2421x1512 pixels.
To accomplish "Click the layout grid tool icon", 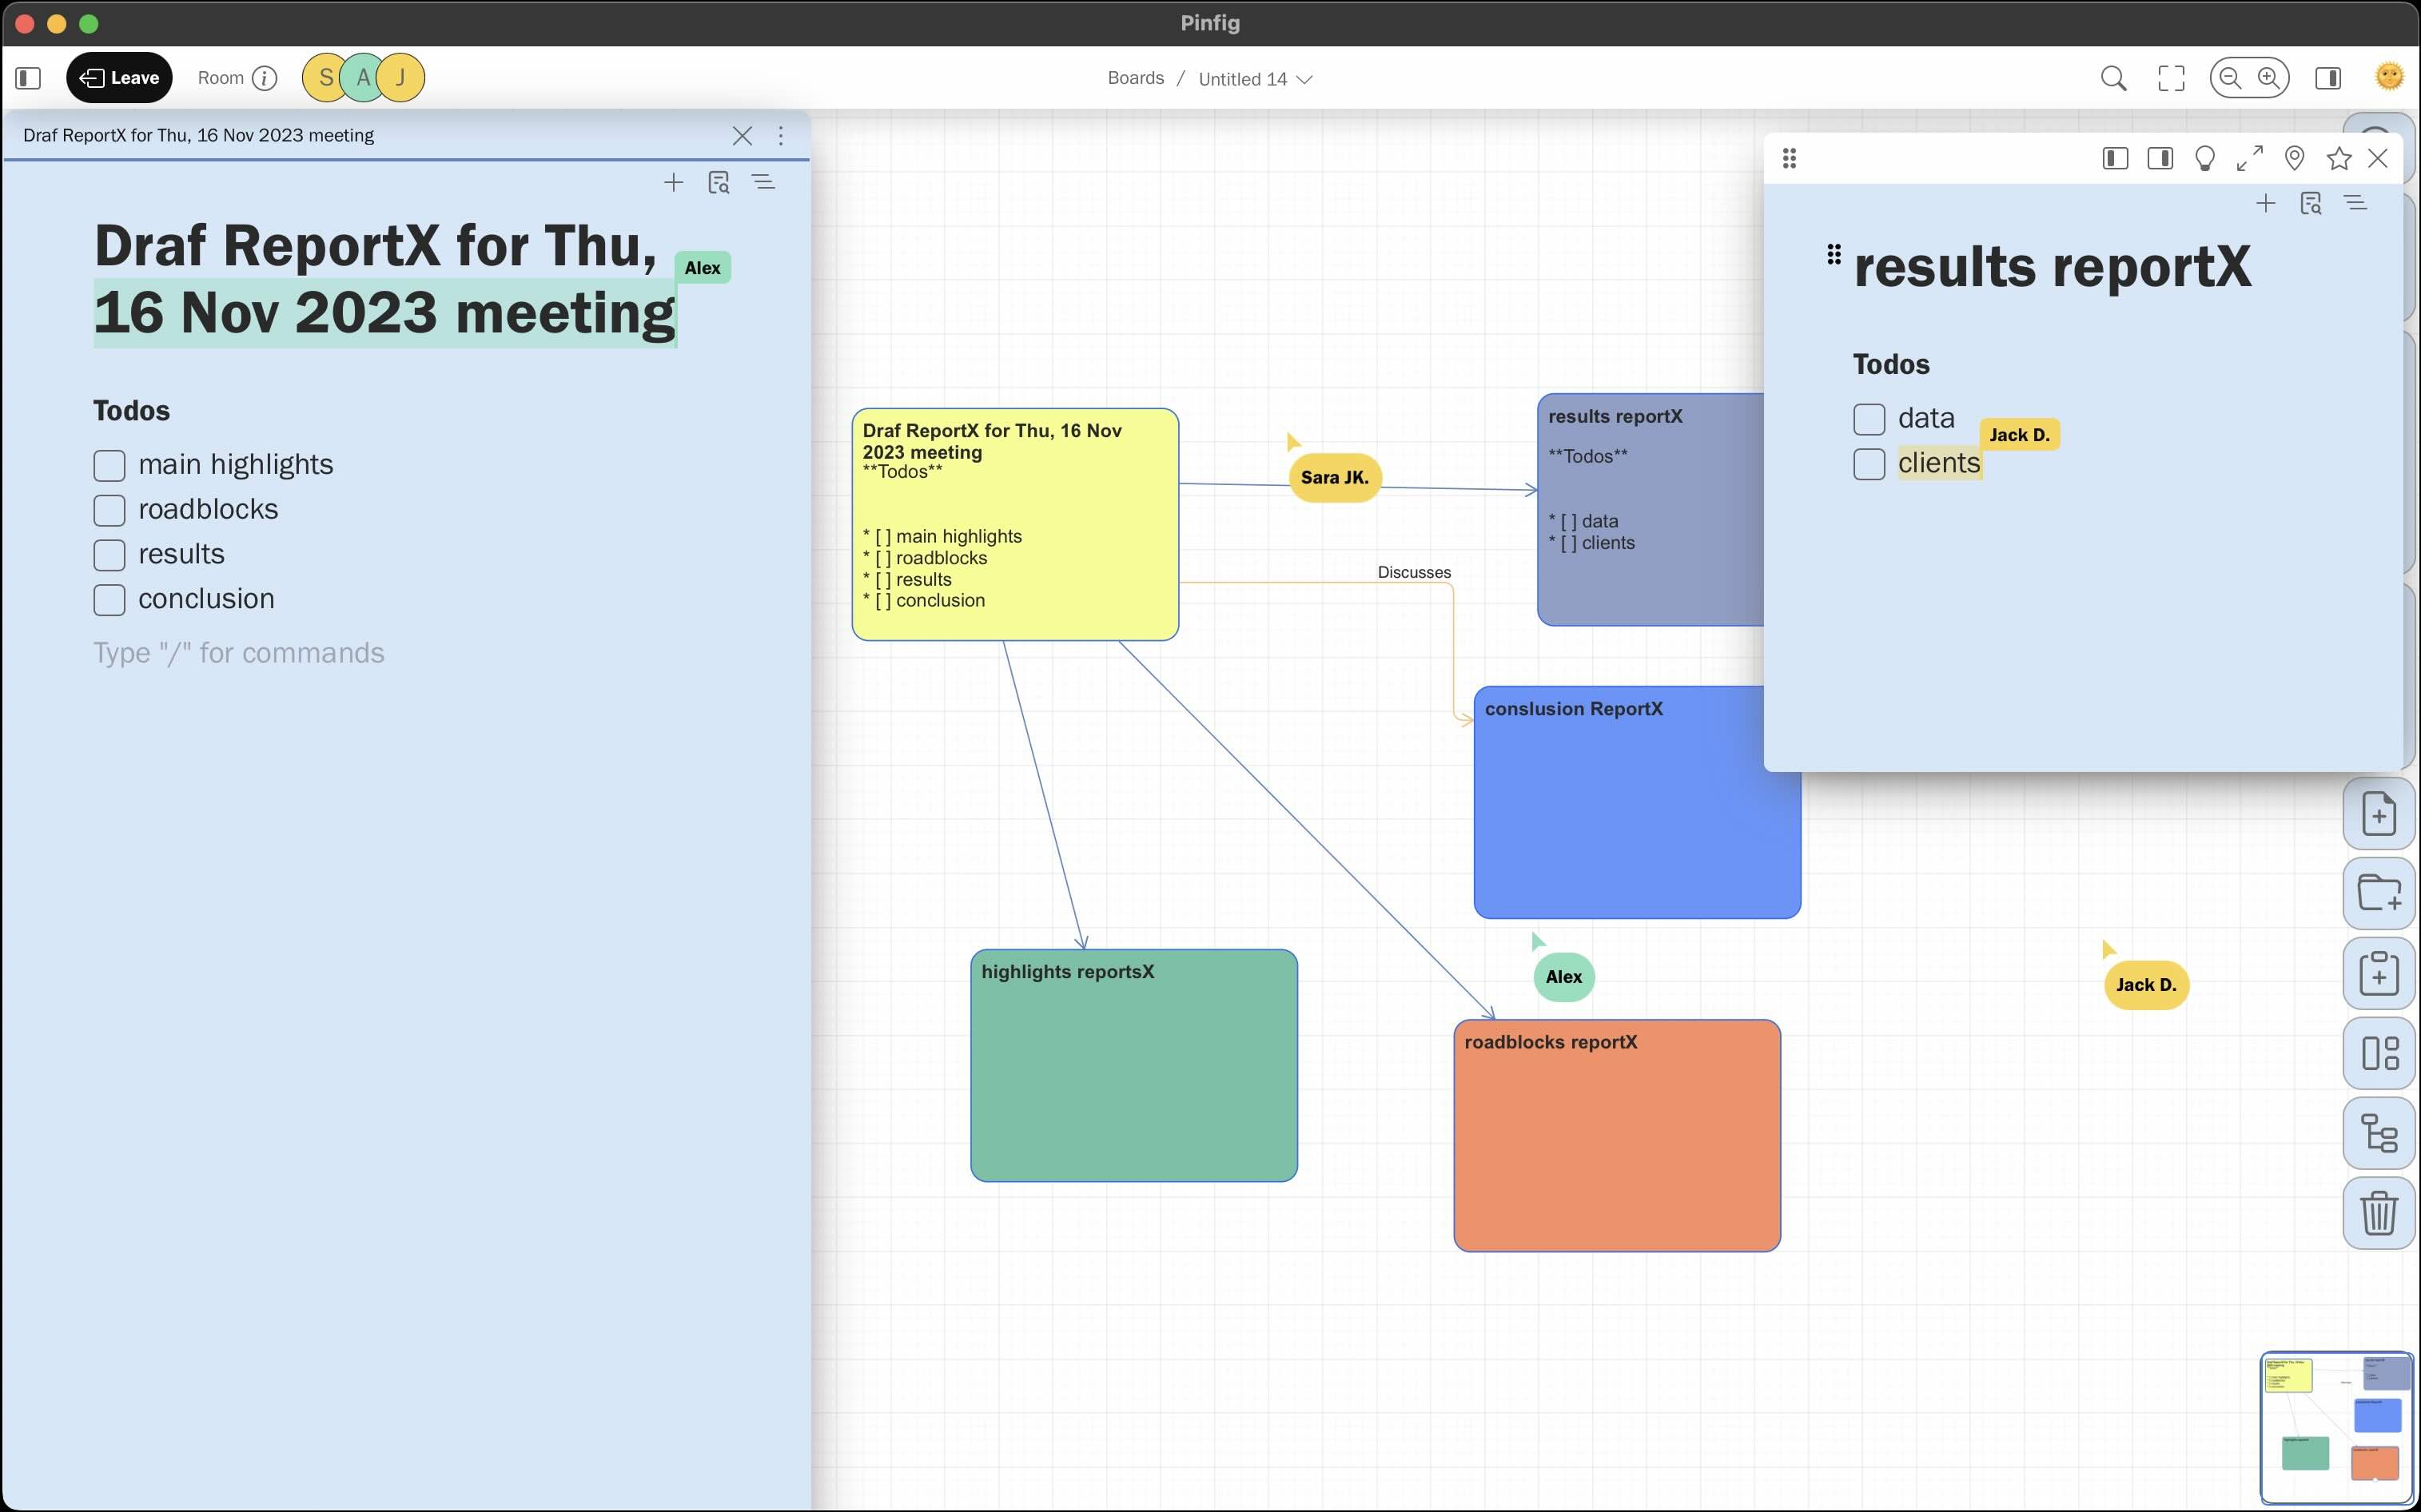I will coord(2378,1053).
